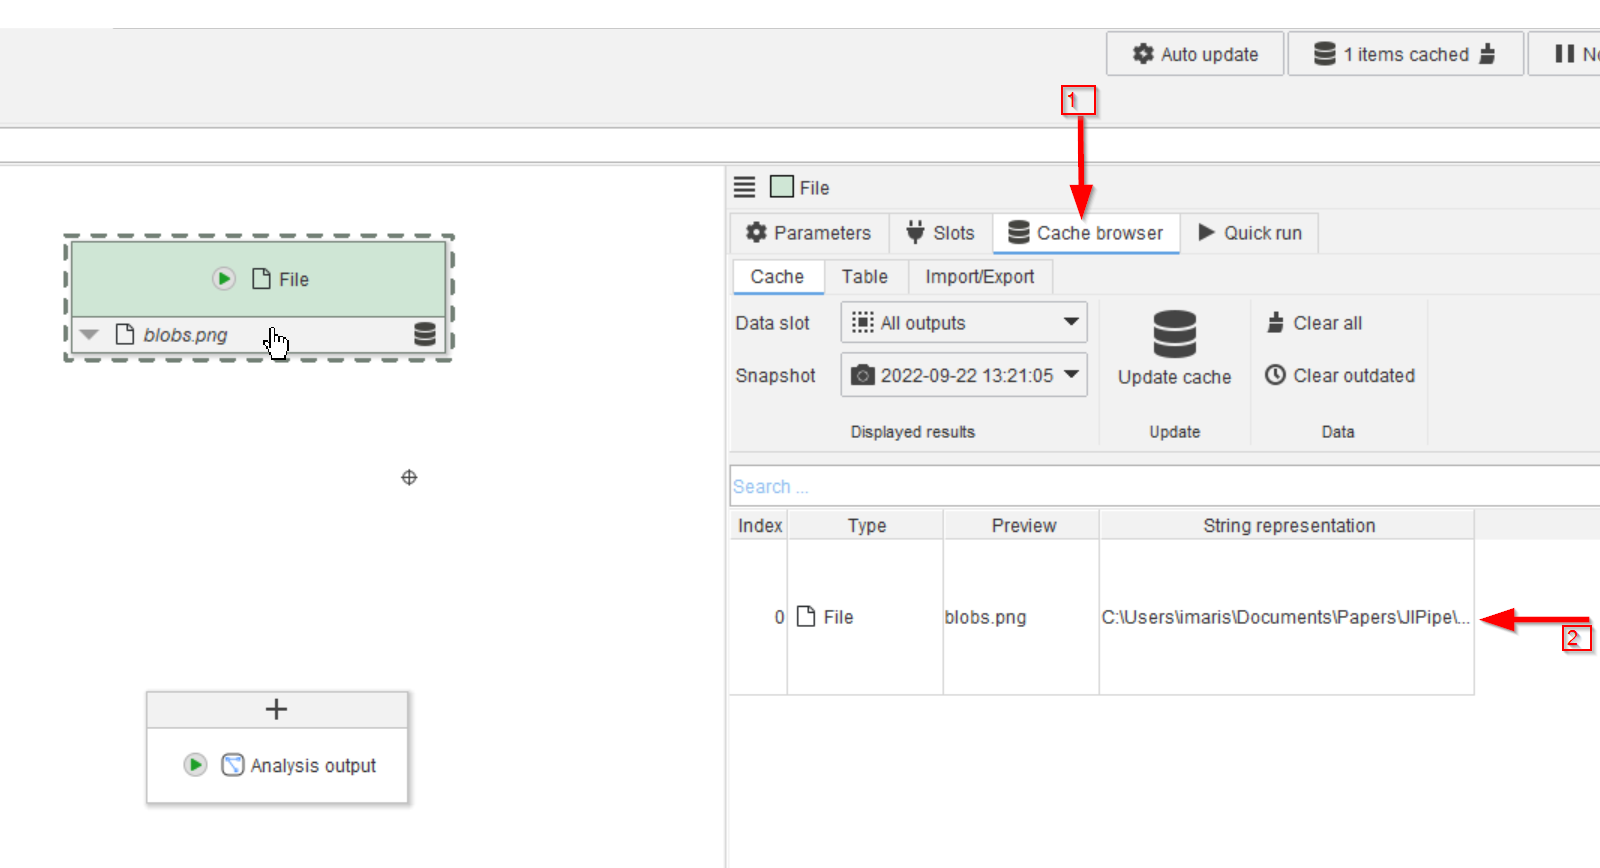Viewport: 1600px width, 868px height.
Task: Click the broom icon in items cached button
Action: [x=1487, y=54]
